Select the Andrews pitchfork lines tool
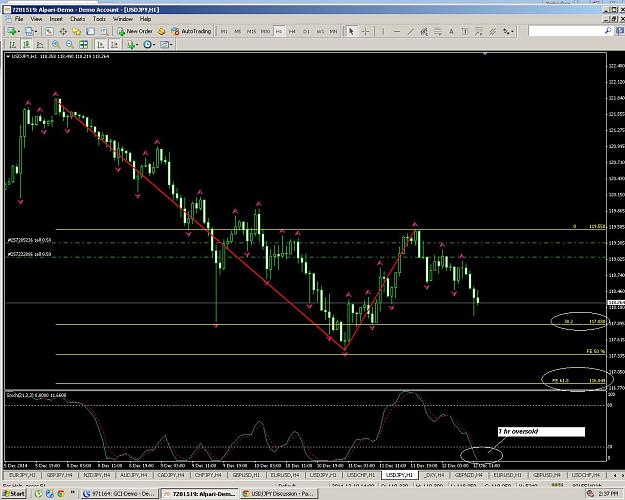This screenshot has width=625, height=500. tap(493, 31)
